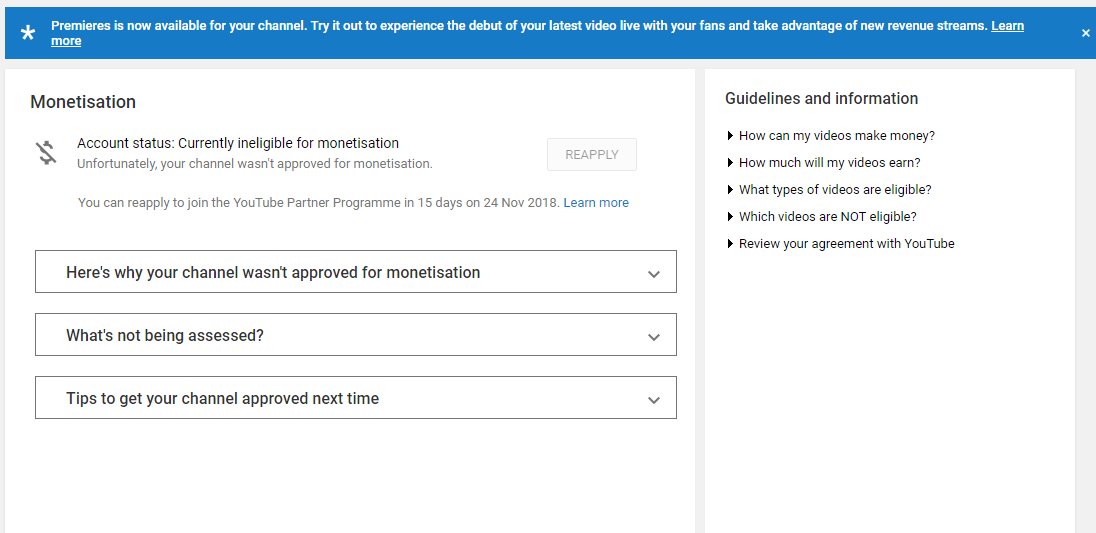Click triangle beside "How can my videos make money?"
Screen dimensions: 1096x533
[x=731, y=136]
